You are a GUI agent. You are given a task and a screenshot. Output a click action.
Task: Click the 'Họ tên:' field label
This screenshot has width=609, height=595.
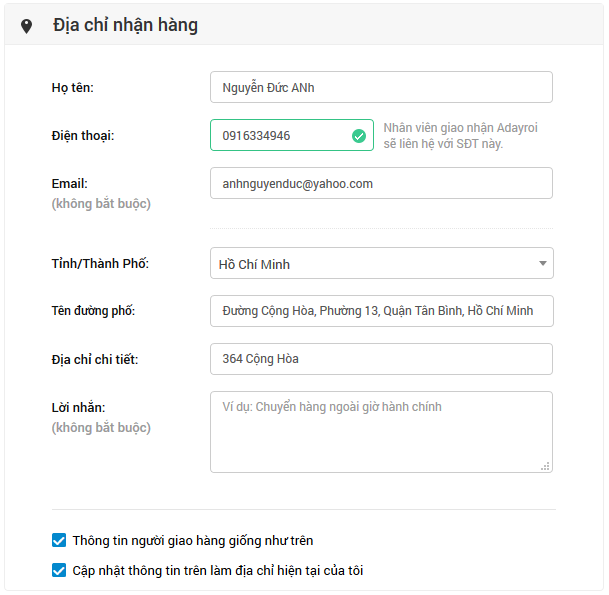click(x=73, y=88)
